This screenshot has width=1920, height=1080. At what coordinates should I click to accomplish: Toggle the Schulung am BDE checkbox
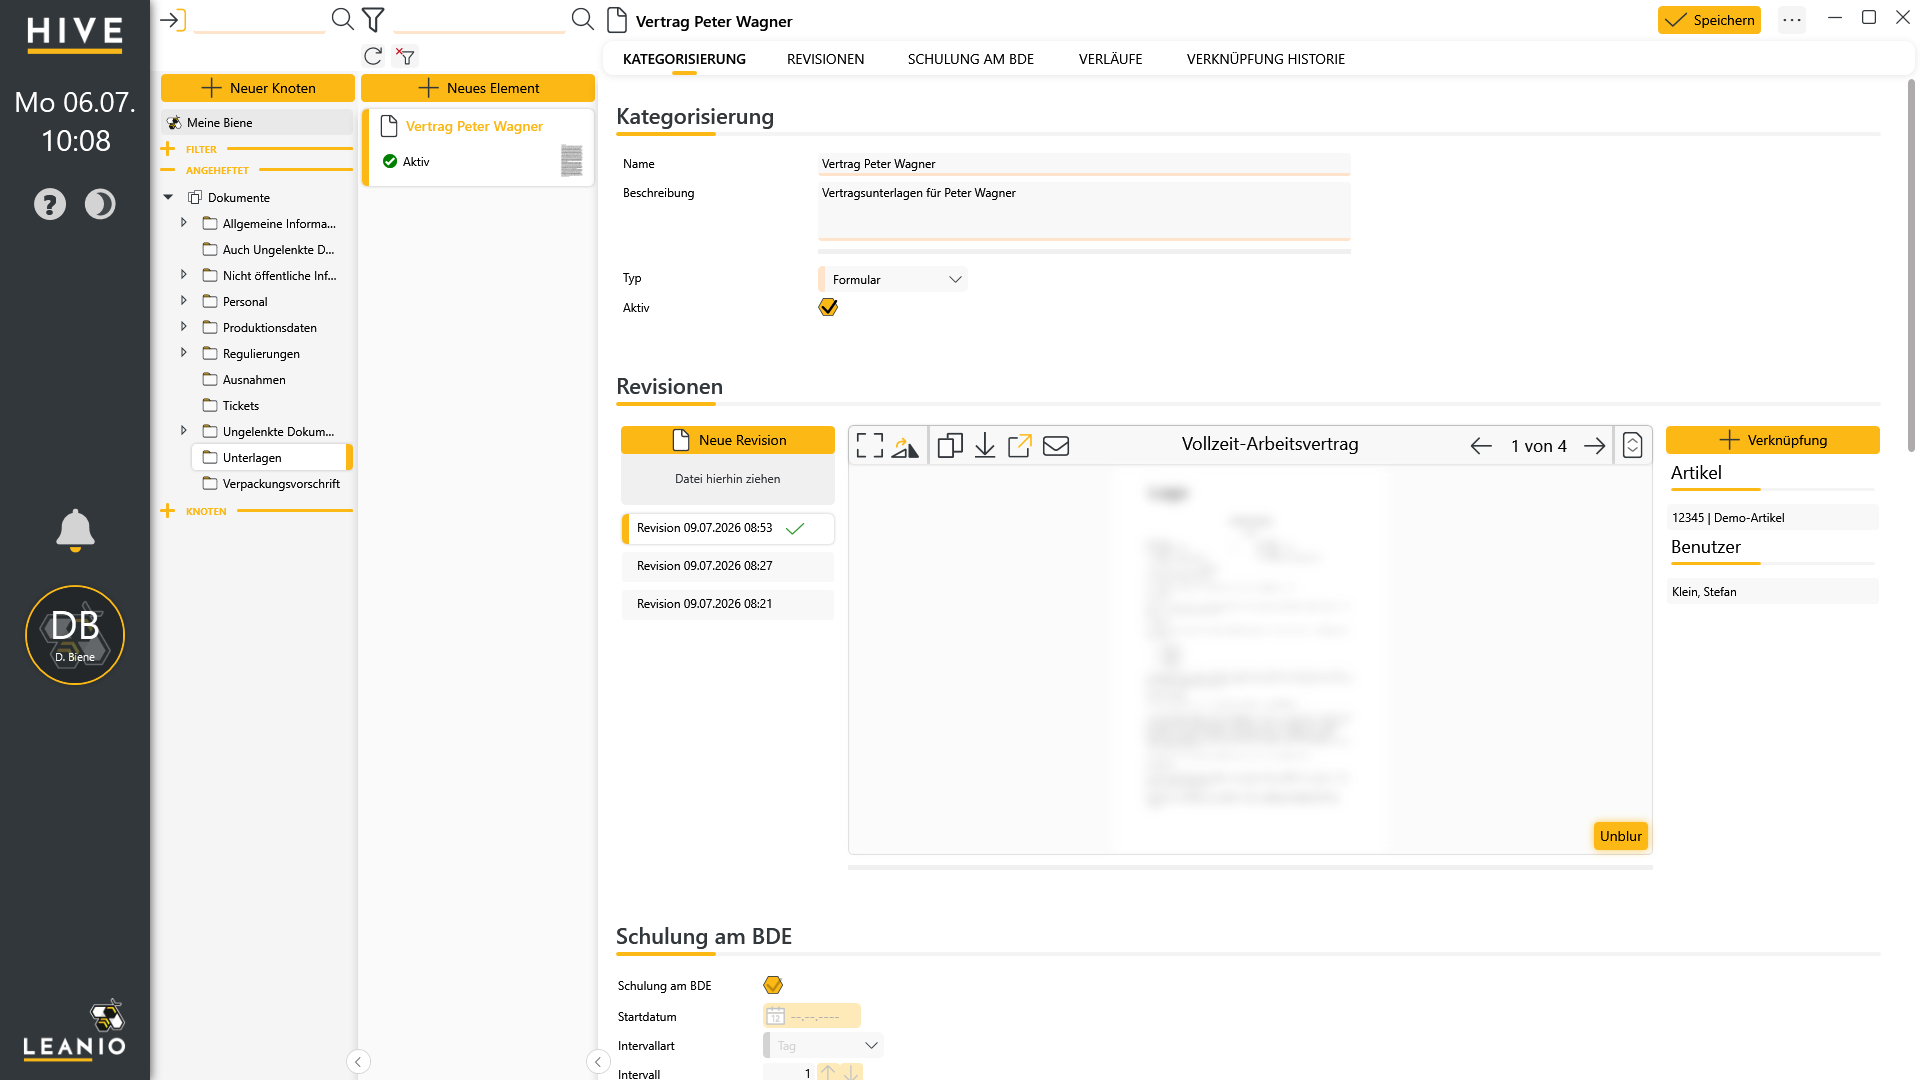pos(773,985)
